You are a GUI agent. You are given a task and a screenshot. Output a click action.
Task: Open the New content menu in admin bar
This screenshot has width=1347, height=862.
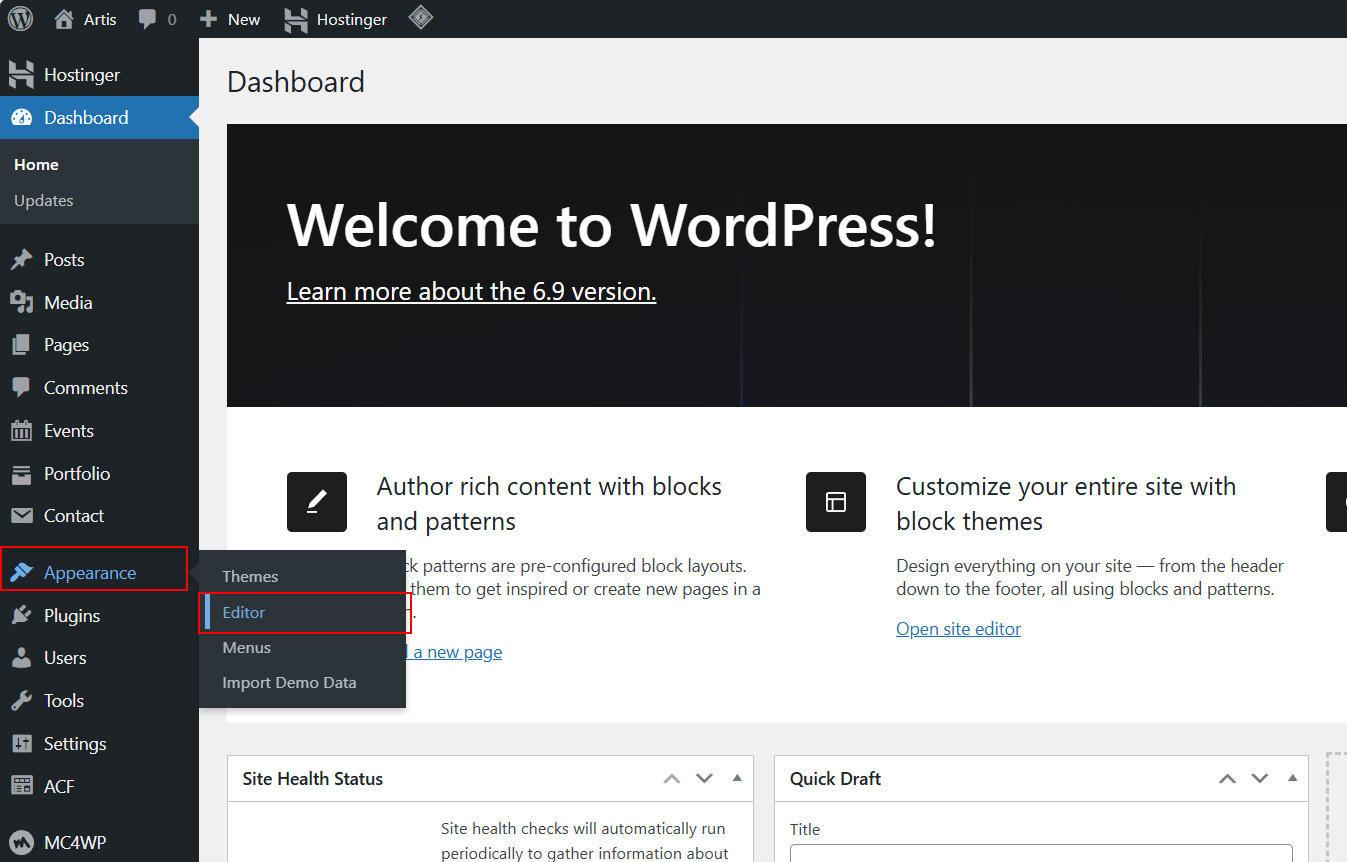point(231,19)
